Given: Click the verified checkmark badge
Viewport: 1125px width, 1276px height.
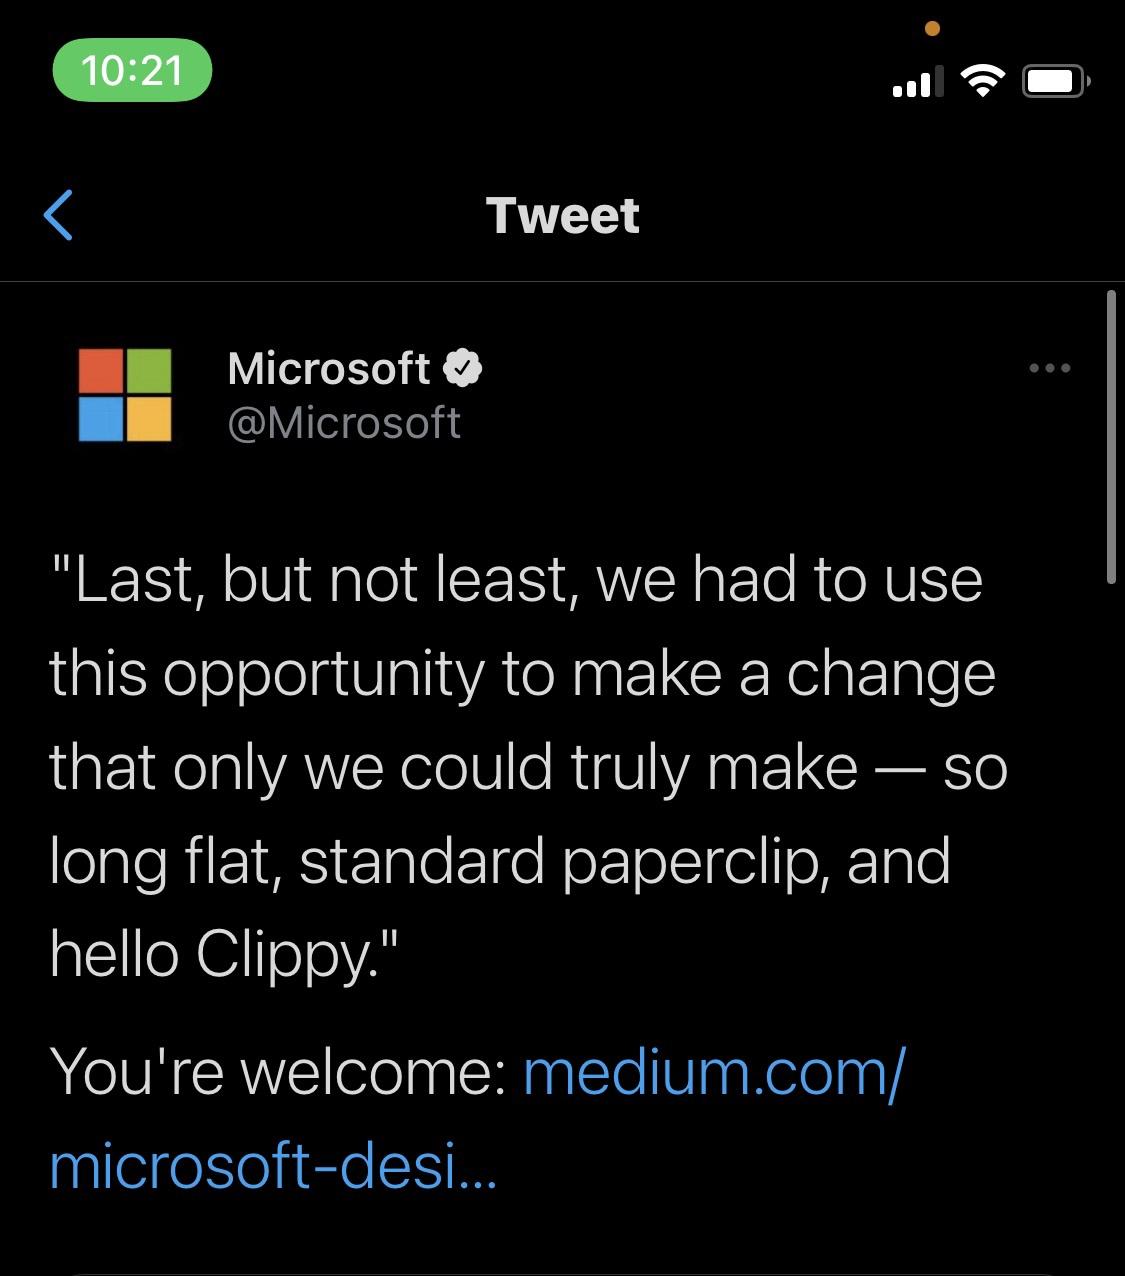Looking at the screenshot, I should coord(462,369).
